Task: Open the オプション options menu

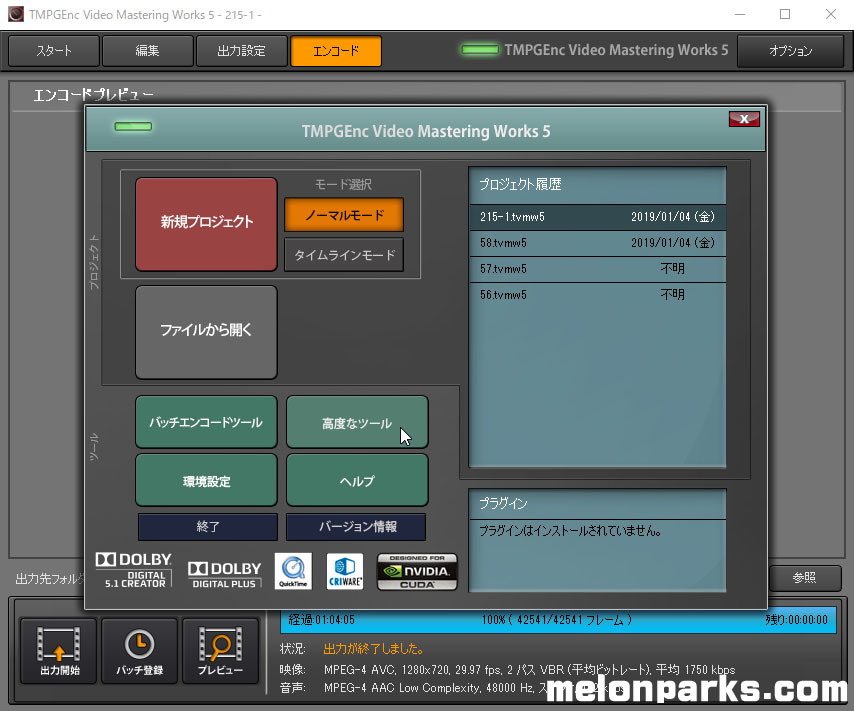Action: [x=790, y=51]
